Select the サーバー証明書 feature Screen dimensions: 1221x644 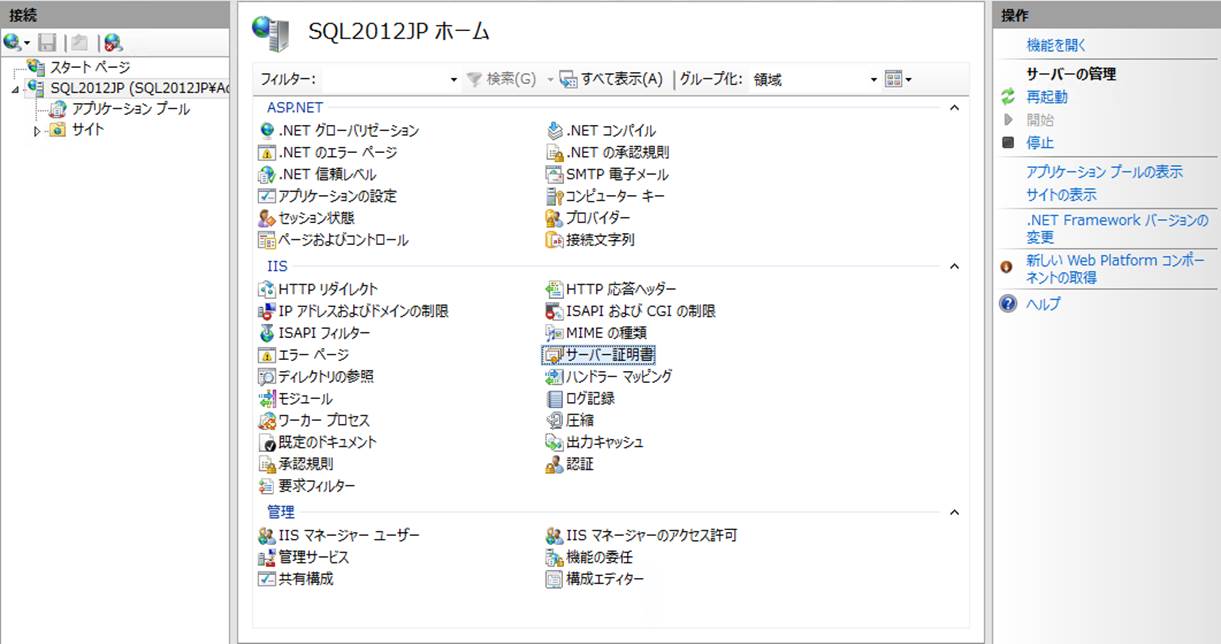tap(598, 355)
